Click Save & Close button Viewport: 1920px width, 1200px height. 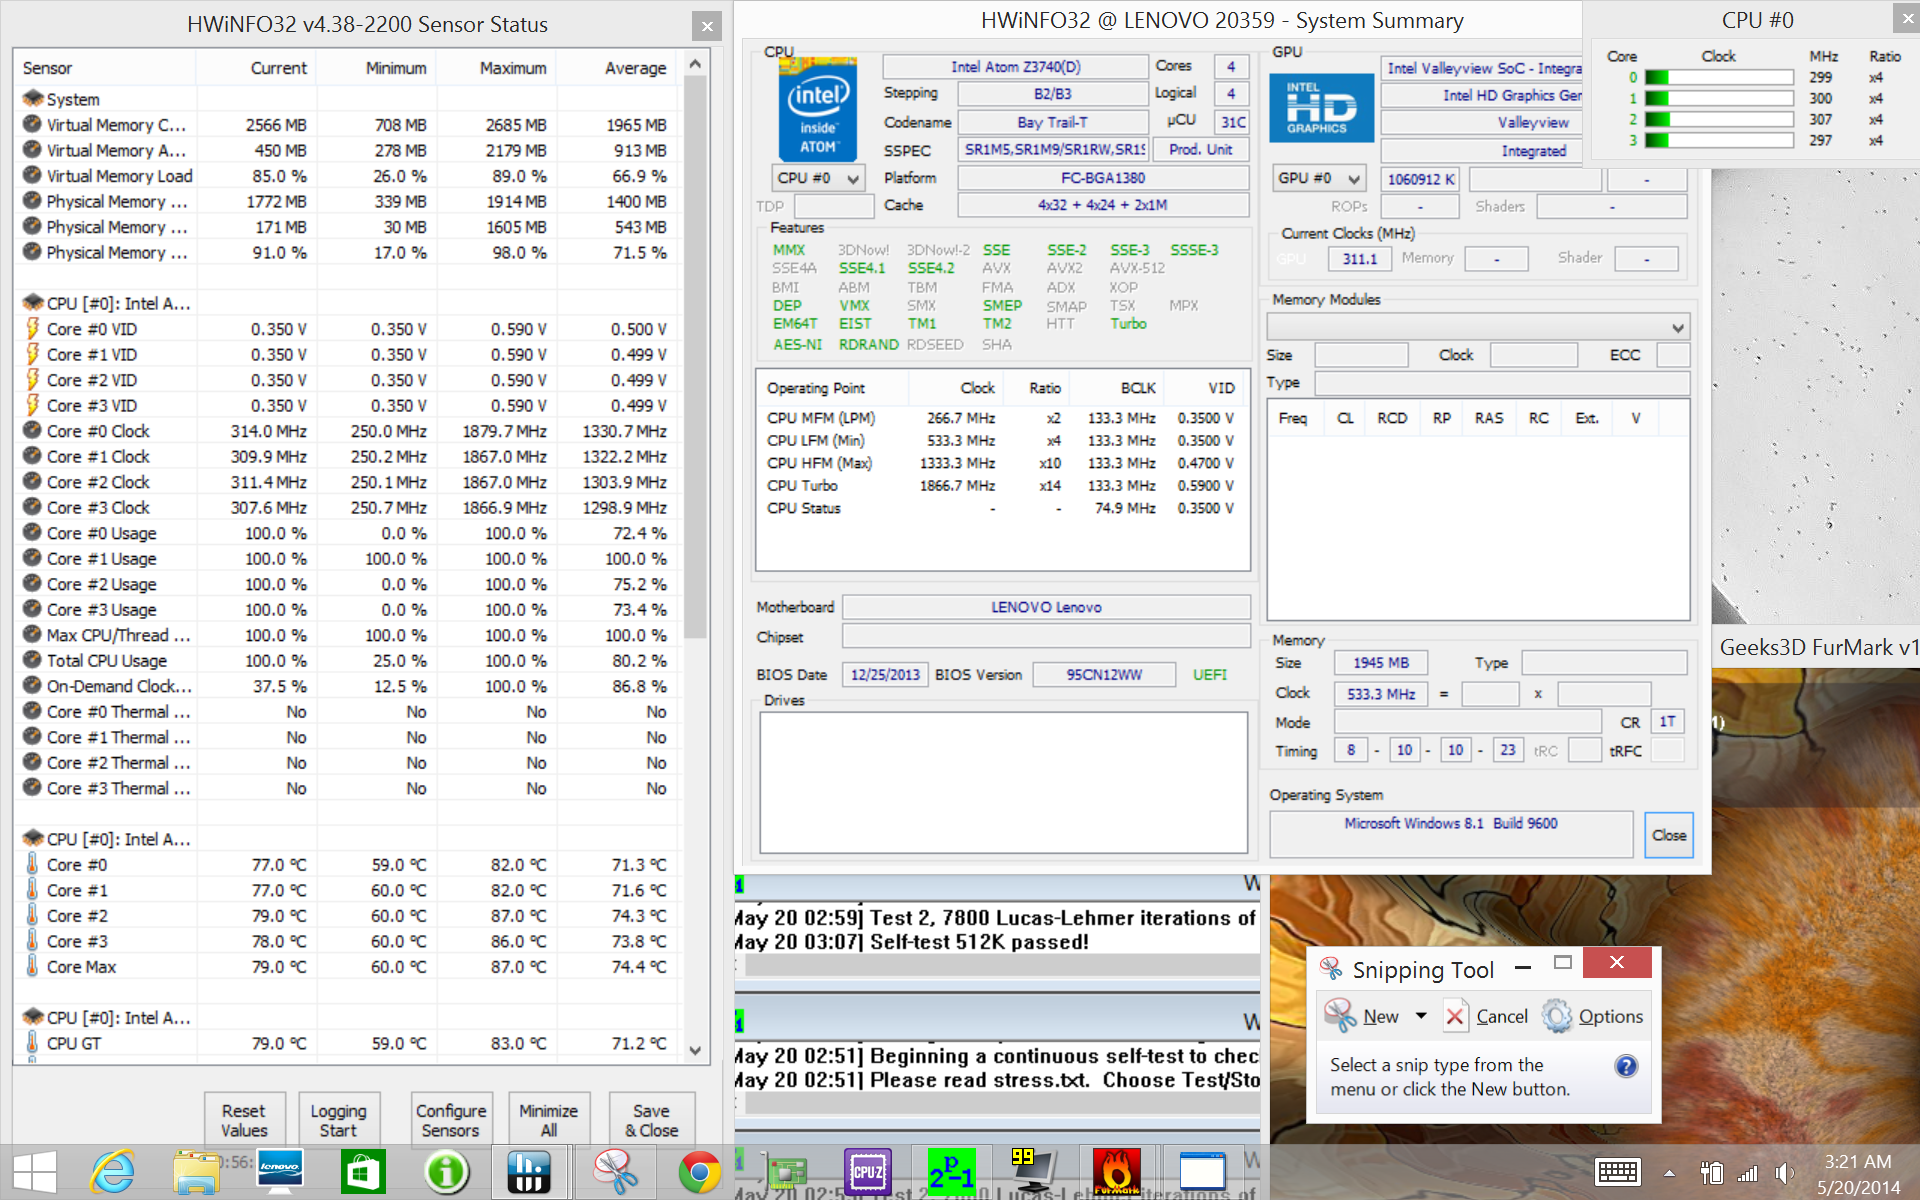tap(652, 1120)
